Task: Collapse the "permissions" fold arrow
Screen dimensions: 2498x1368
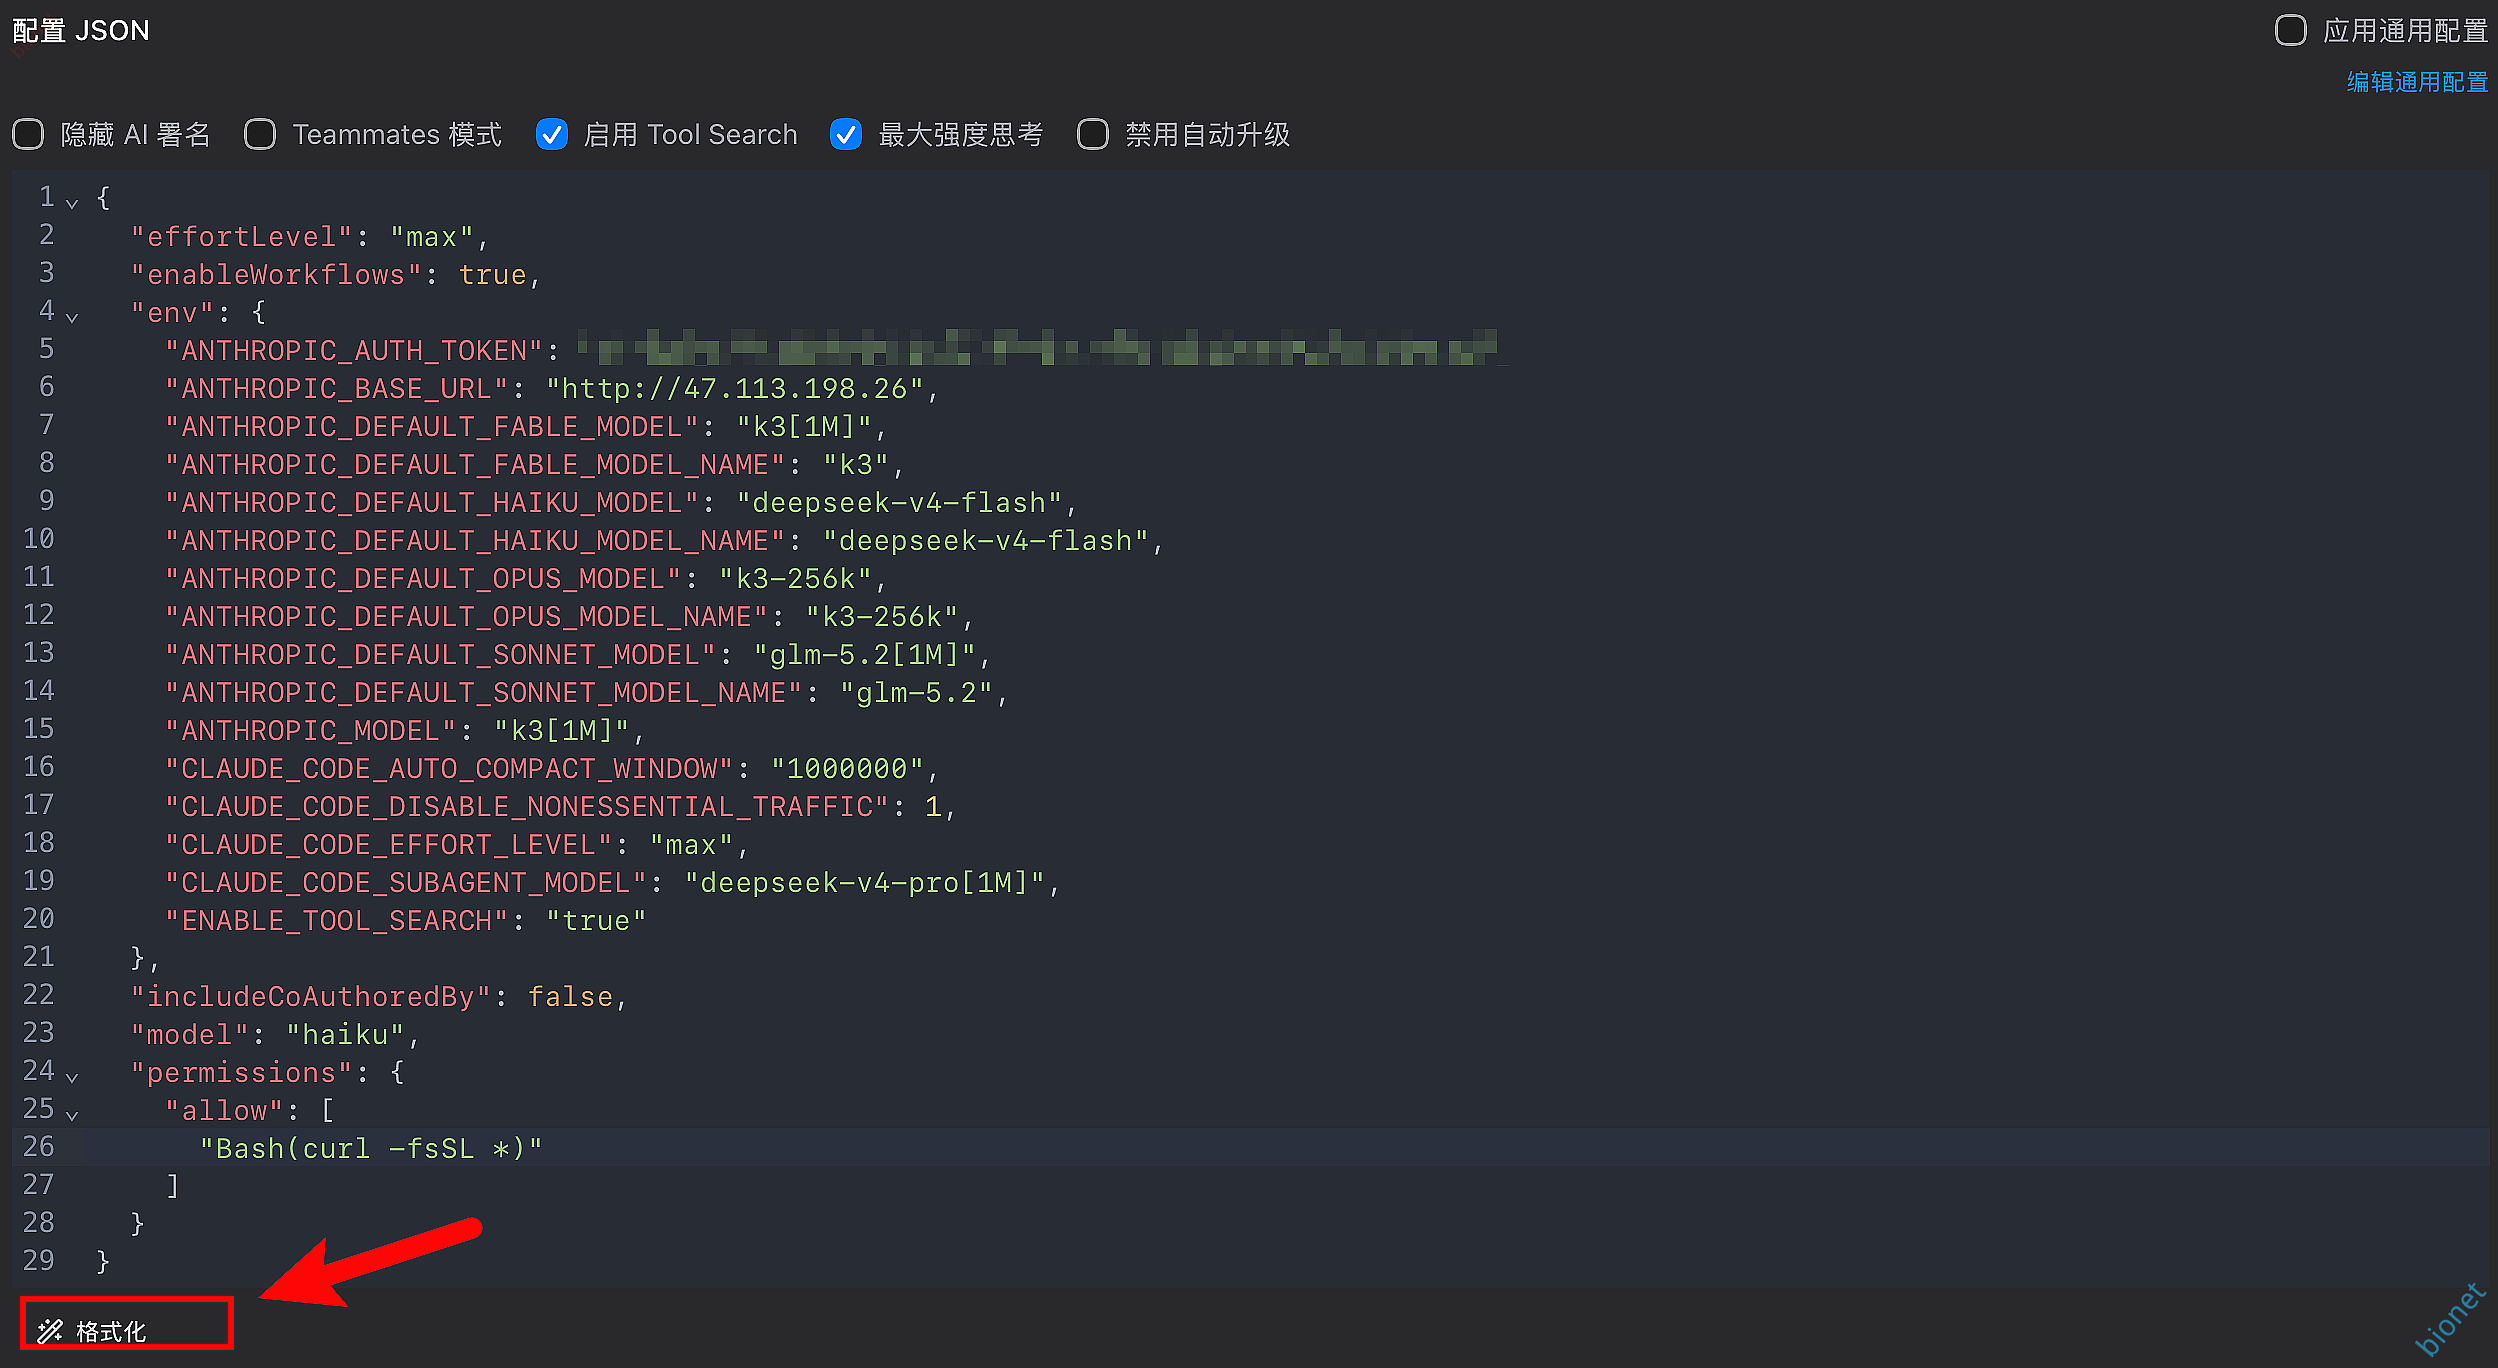Action: click(72, 1077)
